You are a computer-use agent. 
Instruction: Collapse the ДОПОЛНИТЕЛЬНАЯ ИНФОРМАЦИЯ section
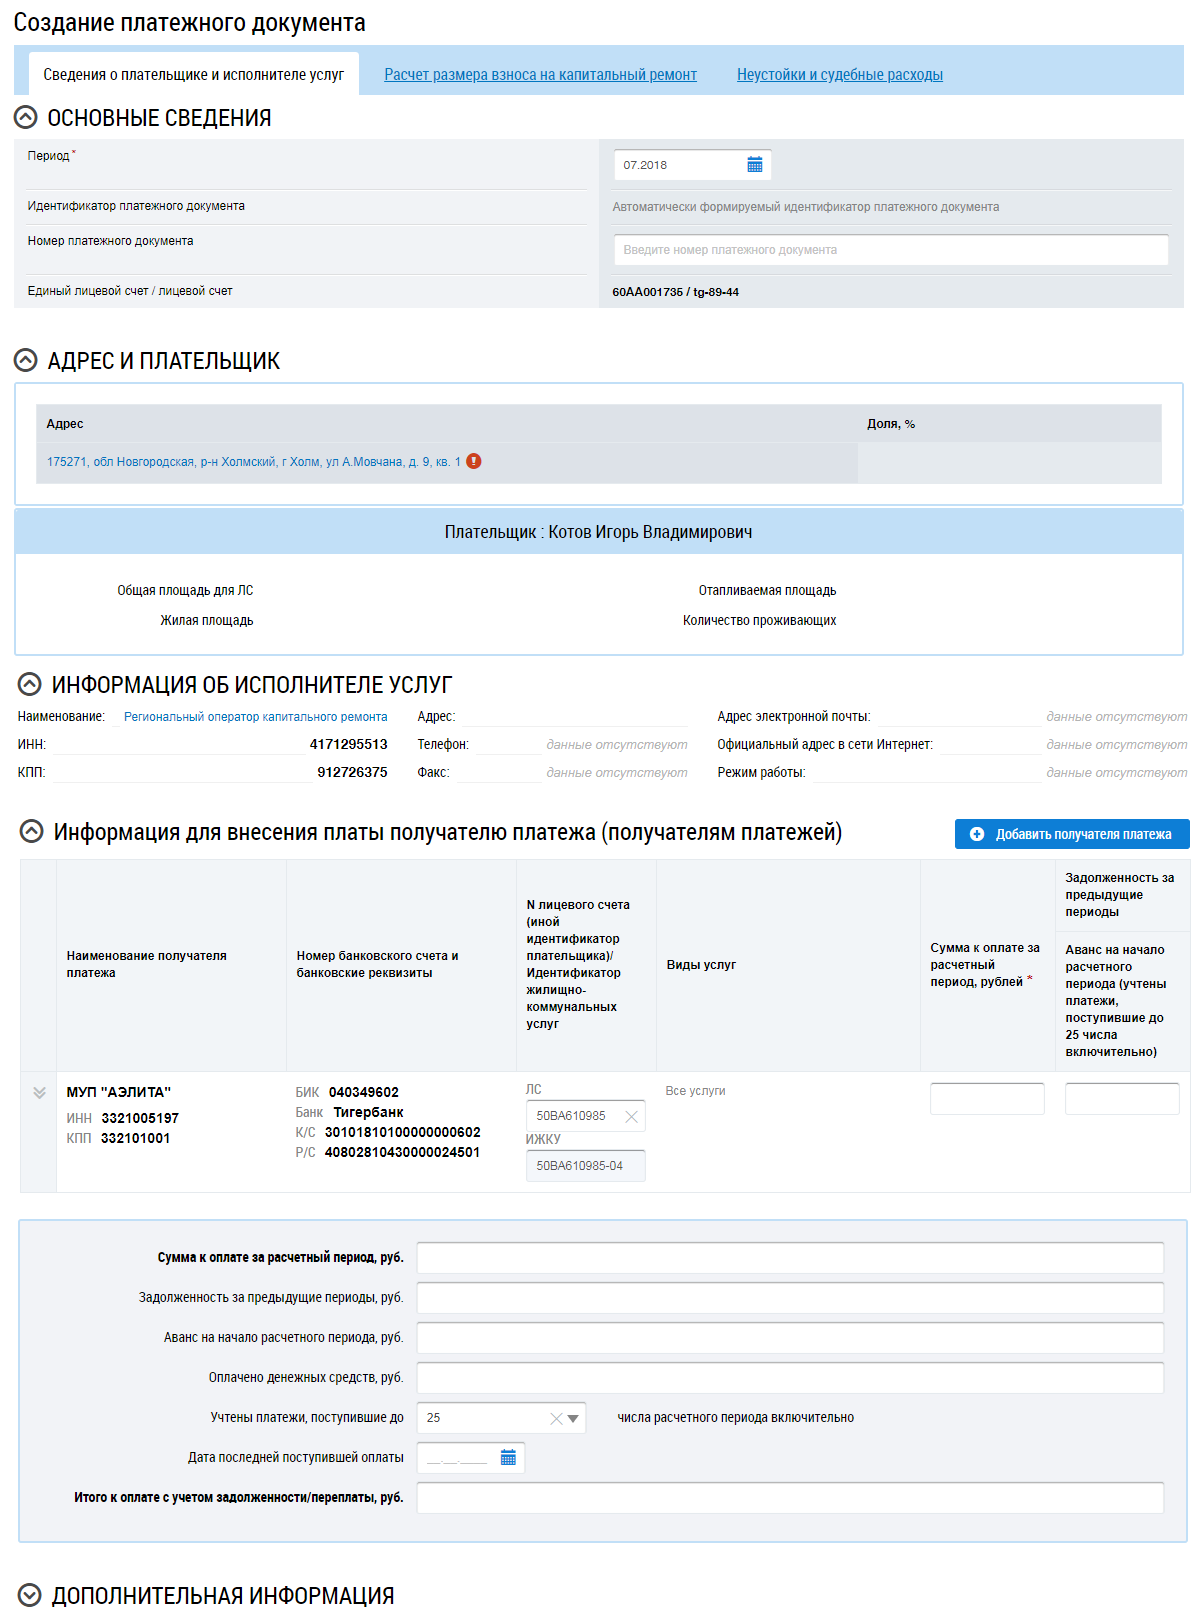[29, 1595]
